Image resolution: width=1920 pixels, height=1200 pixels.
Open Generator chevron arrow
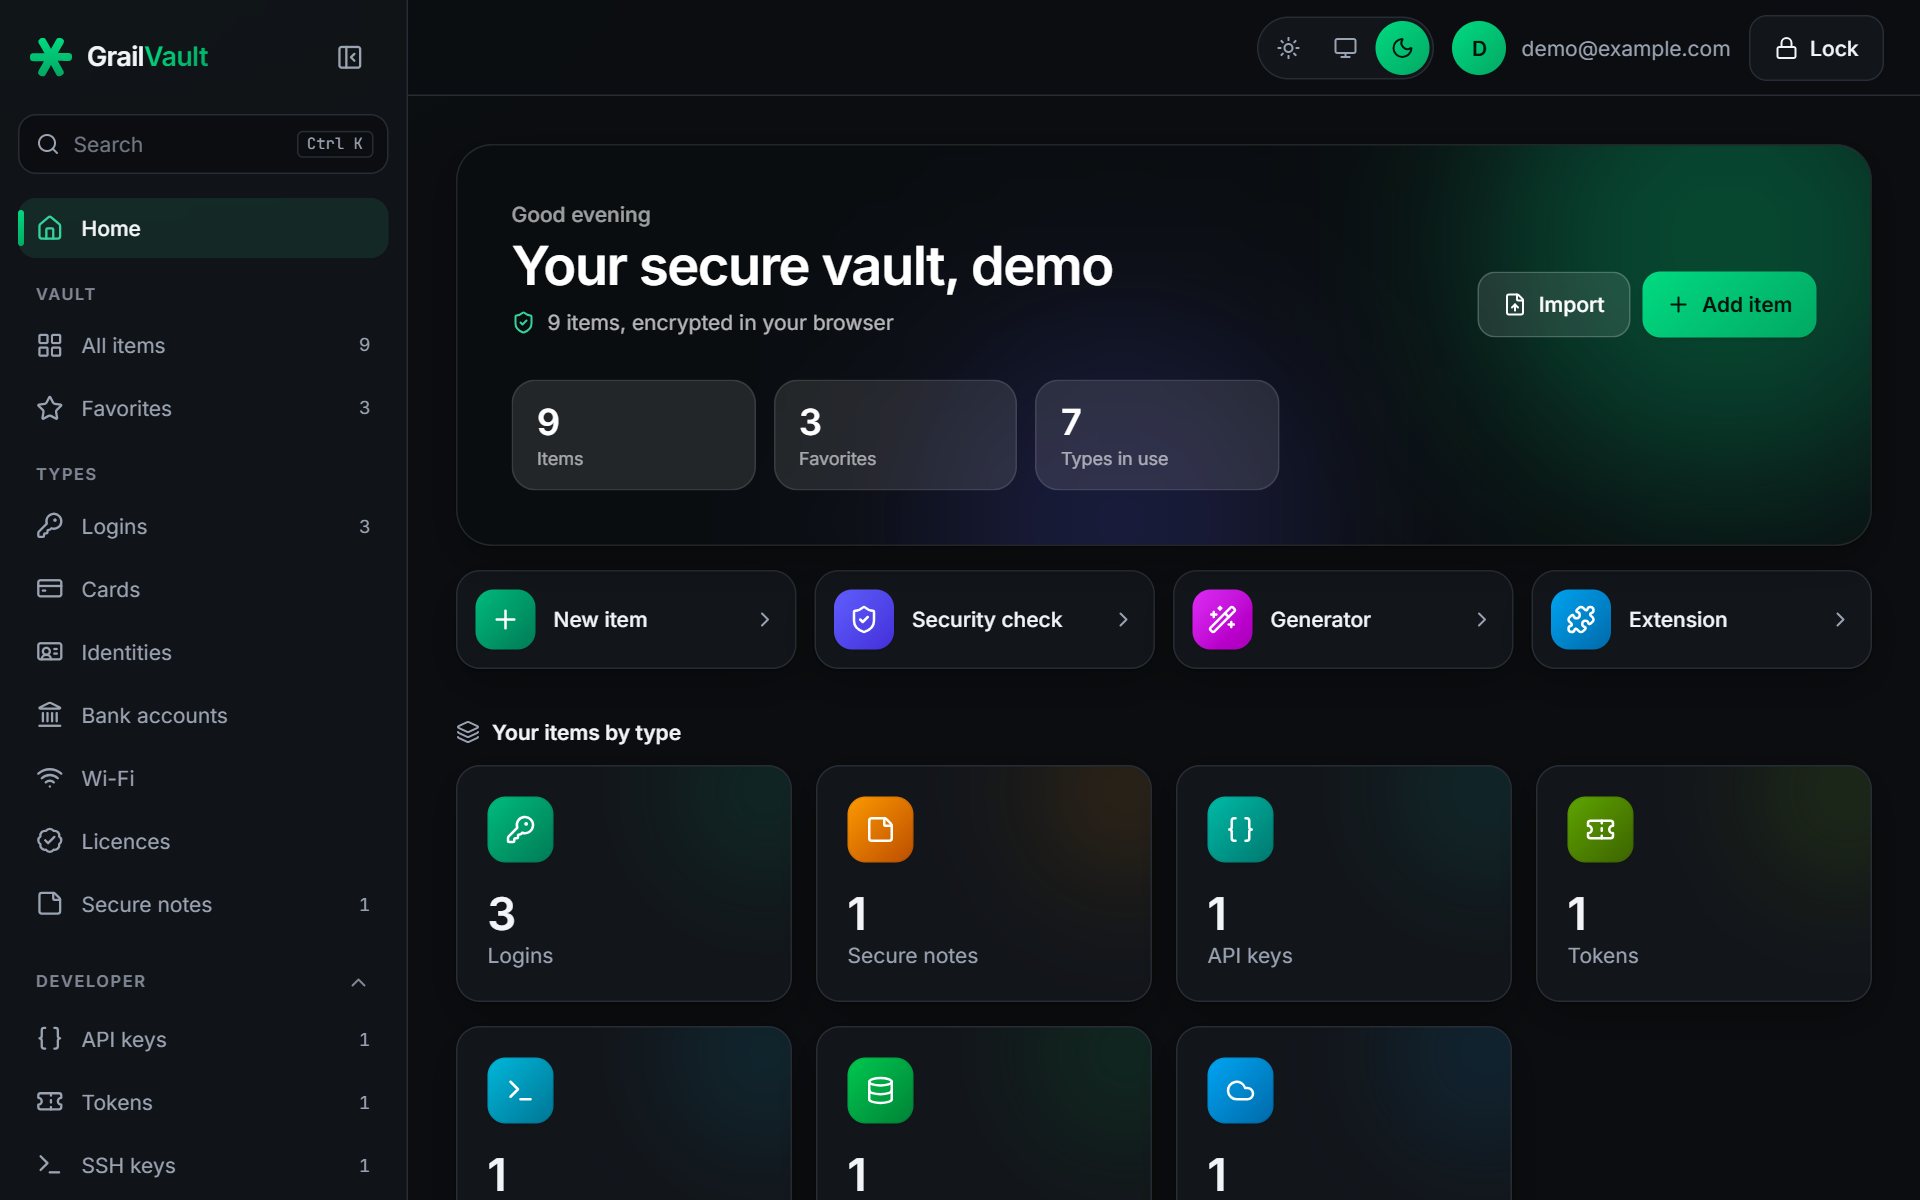(1481, 620)
